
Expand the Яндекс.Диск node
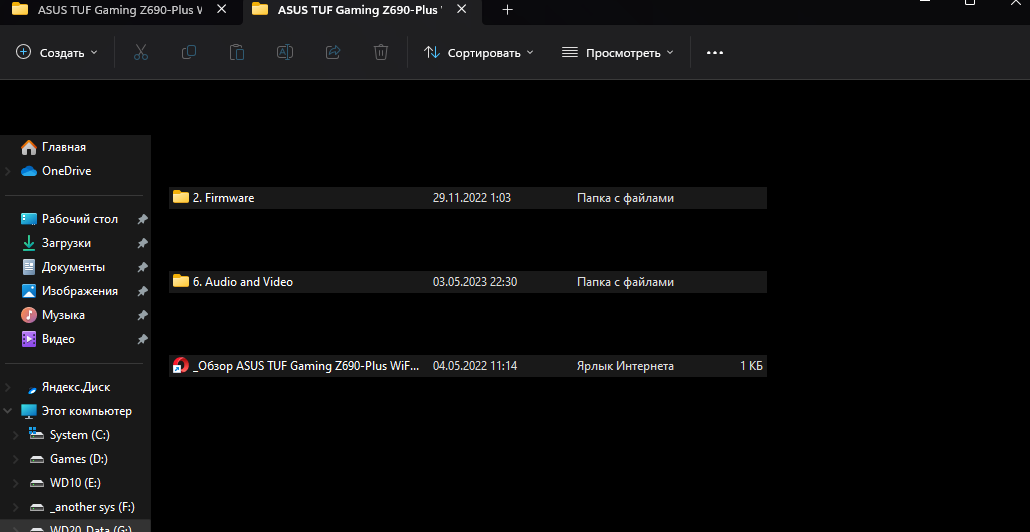click(8, 387)
